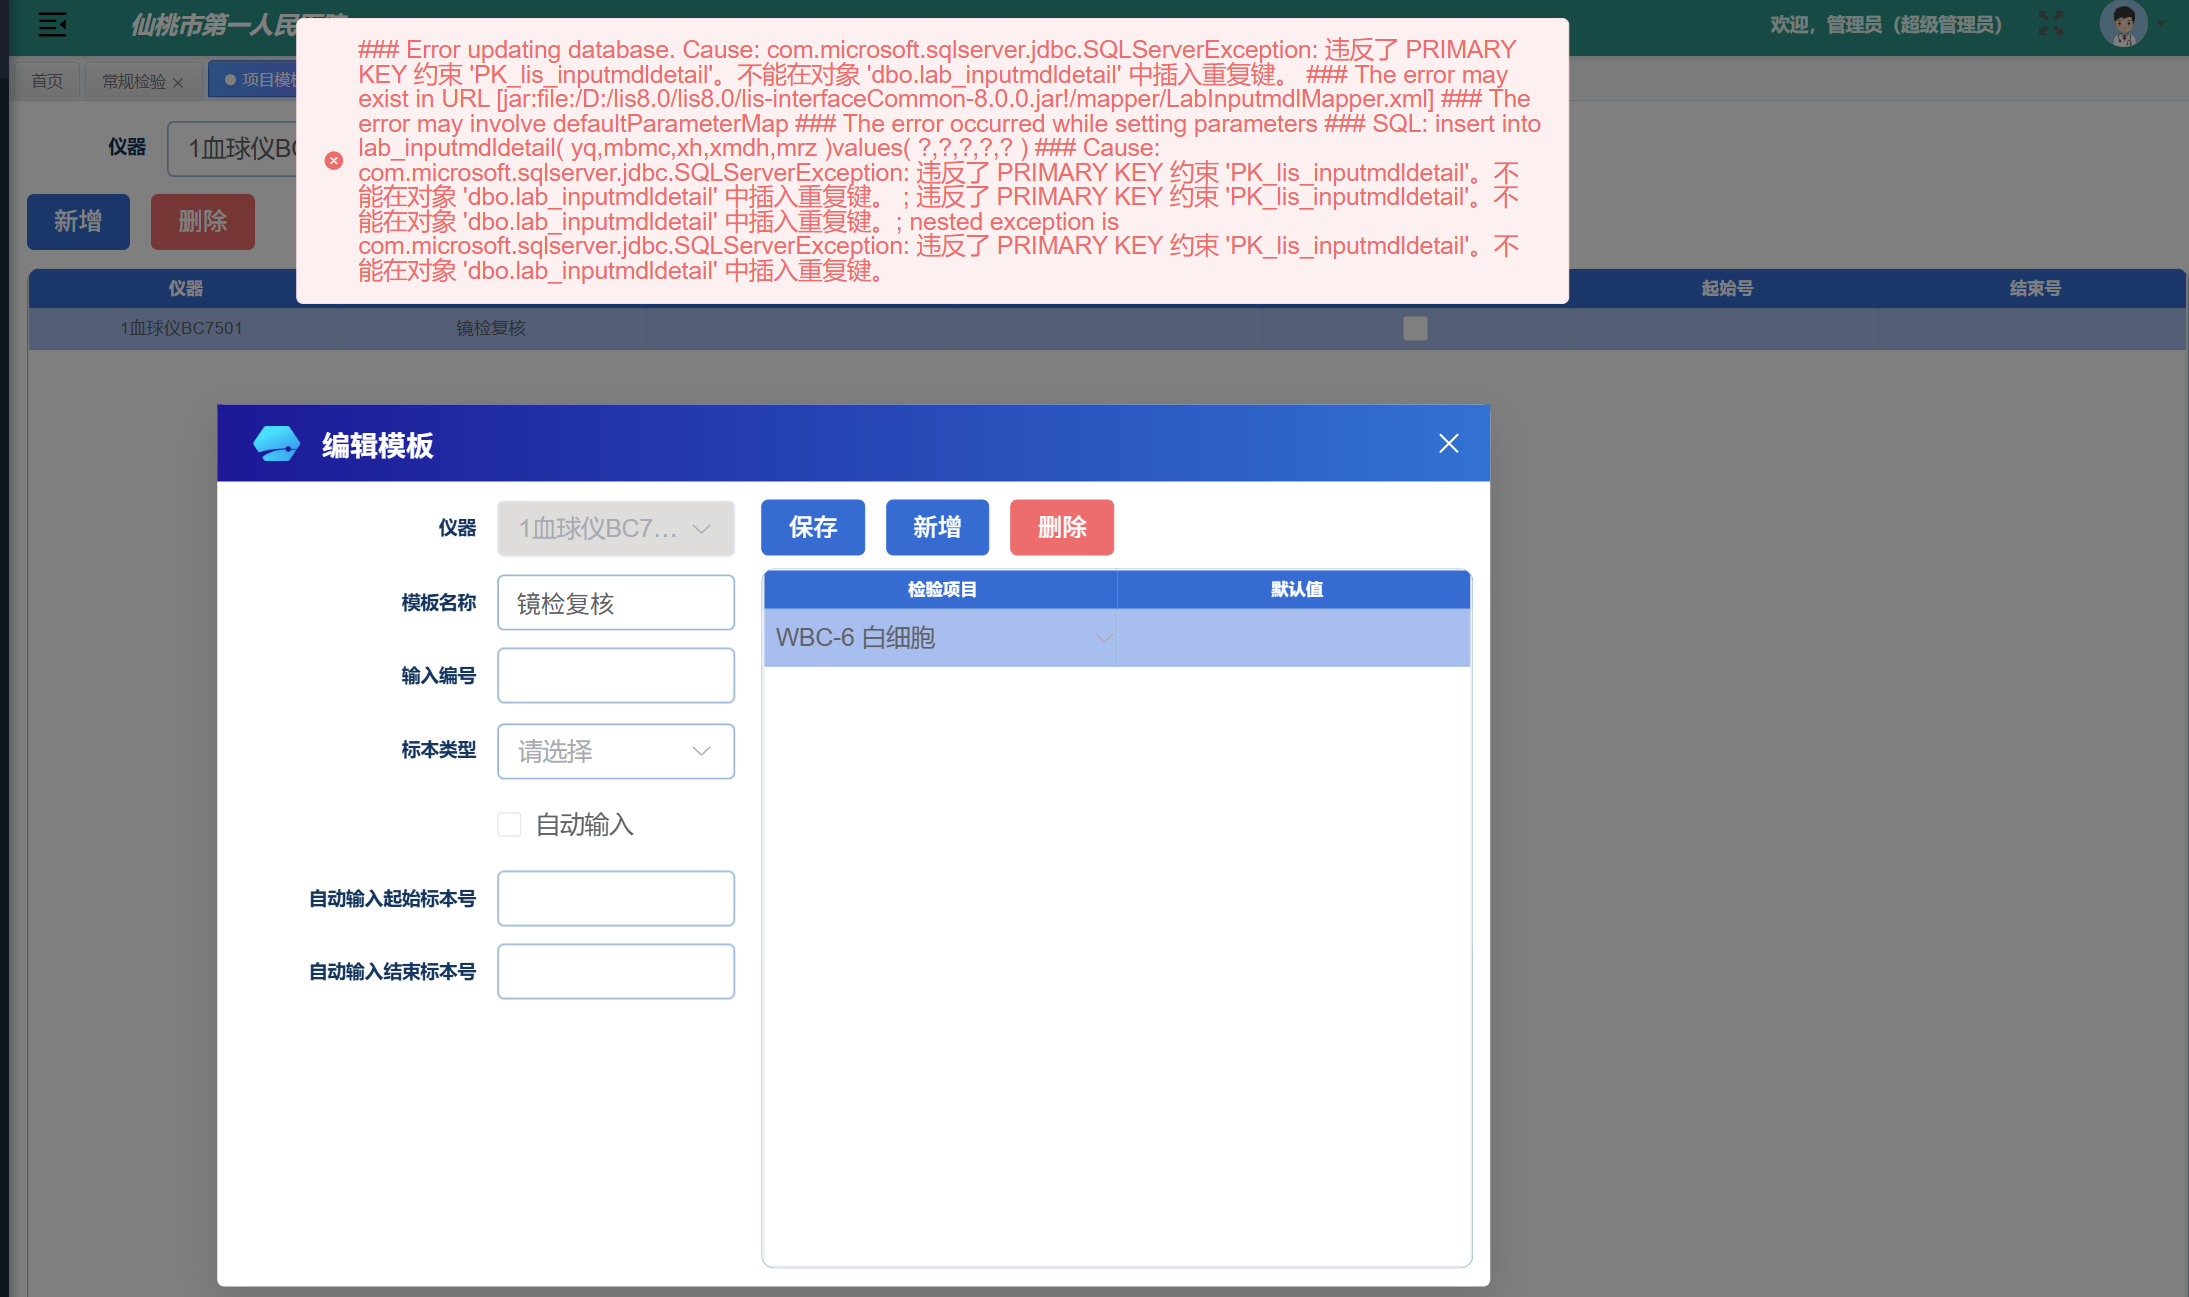The height and width of the screenshot is (1297, 2189).
Task: Click the 自动输入起始标本号 input field
Action: pos(616,898)
